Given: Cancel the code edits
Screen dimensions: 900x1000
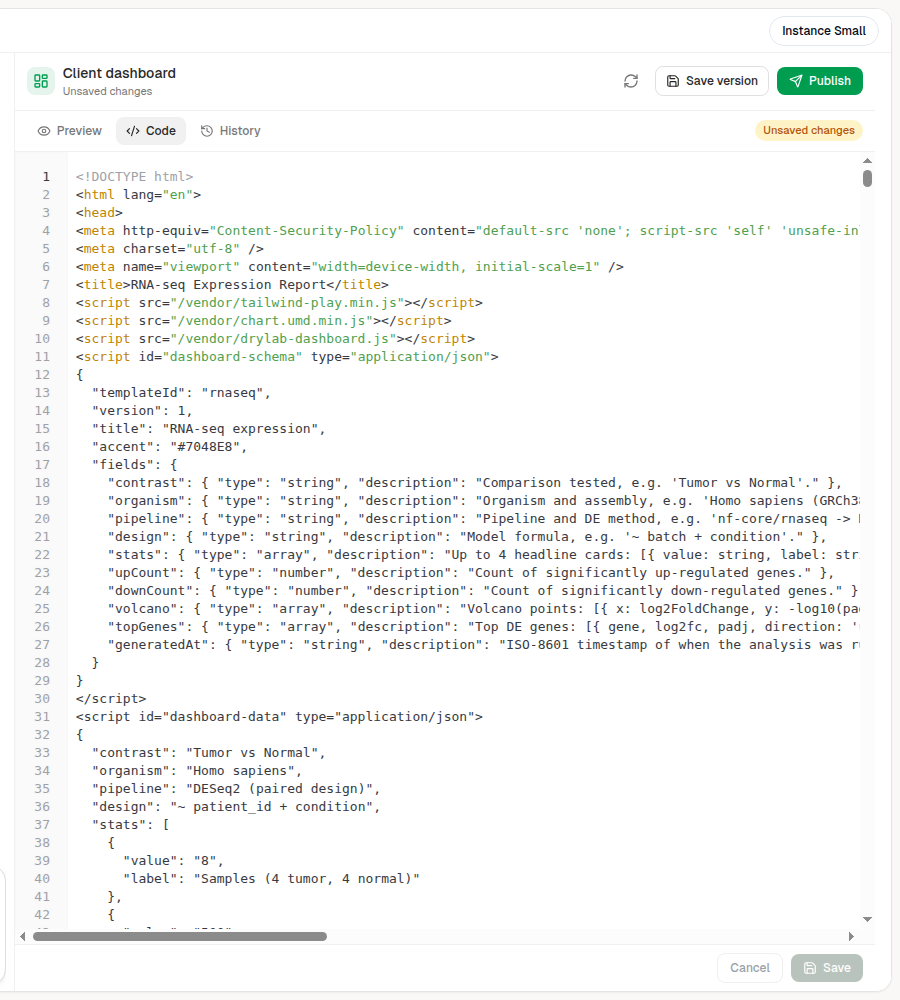Looking at the screenshot, I should [749, 967].
